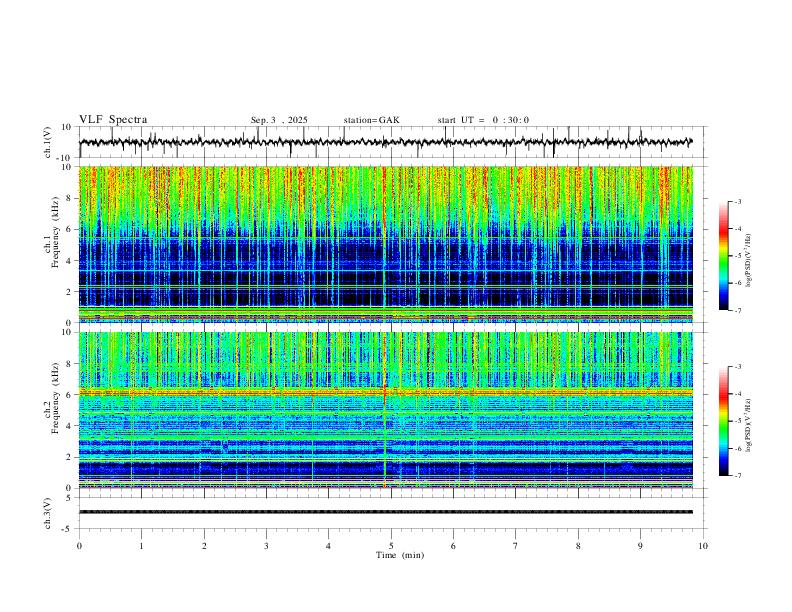Screen dimensions: 792x612
Task: Select the "ch.1 Frequency (kHz)" axis label
Action: (52, 232)
